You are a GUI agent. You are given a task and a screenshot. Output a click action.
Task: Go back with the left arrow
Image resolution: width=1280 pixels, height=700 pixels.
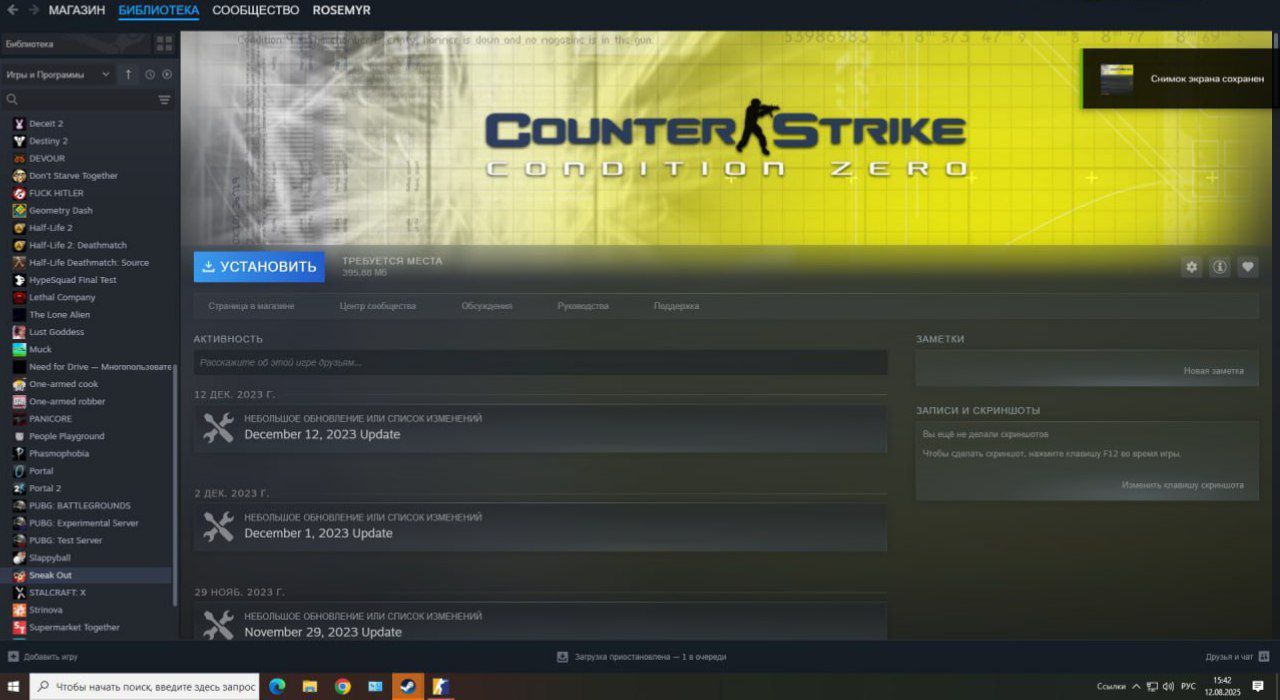12,10
